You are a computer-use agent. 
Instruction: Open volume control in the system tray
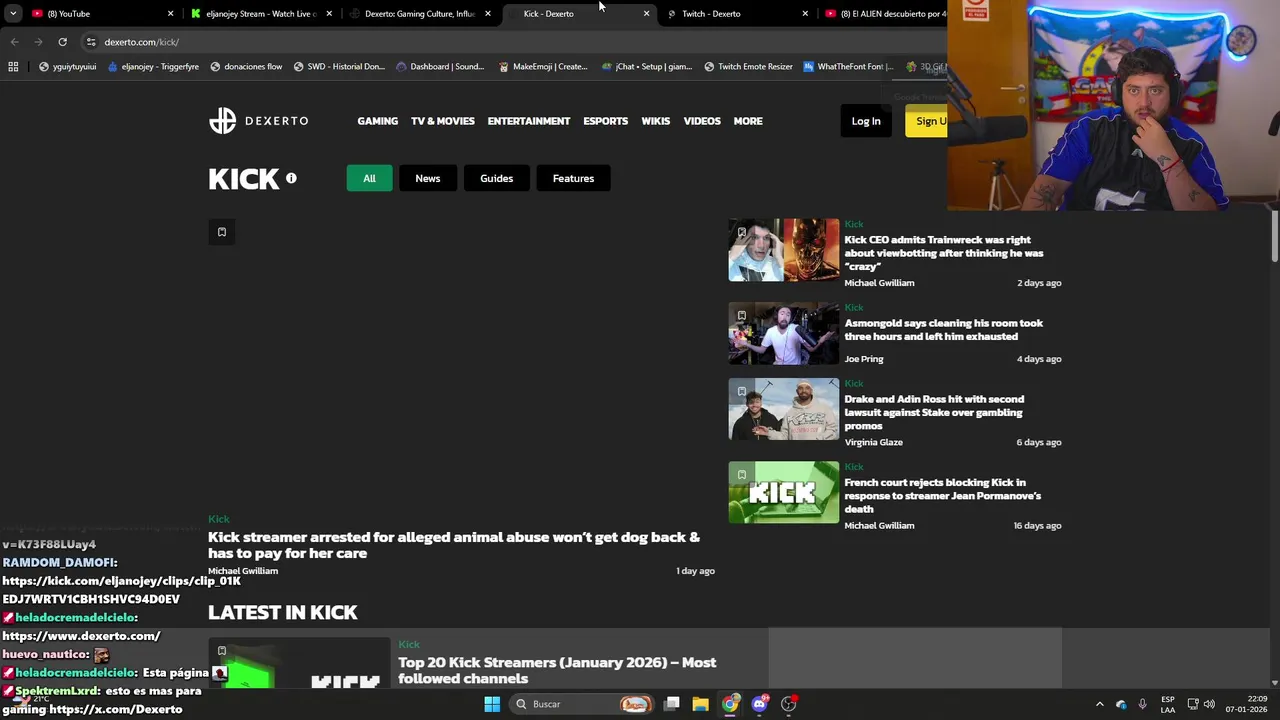pyautogui.click(x=1209, y=704)
